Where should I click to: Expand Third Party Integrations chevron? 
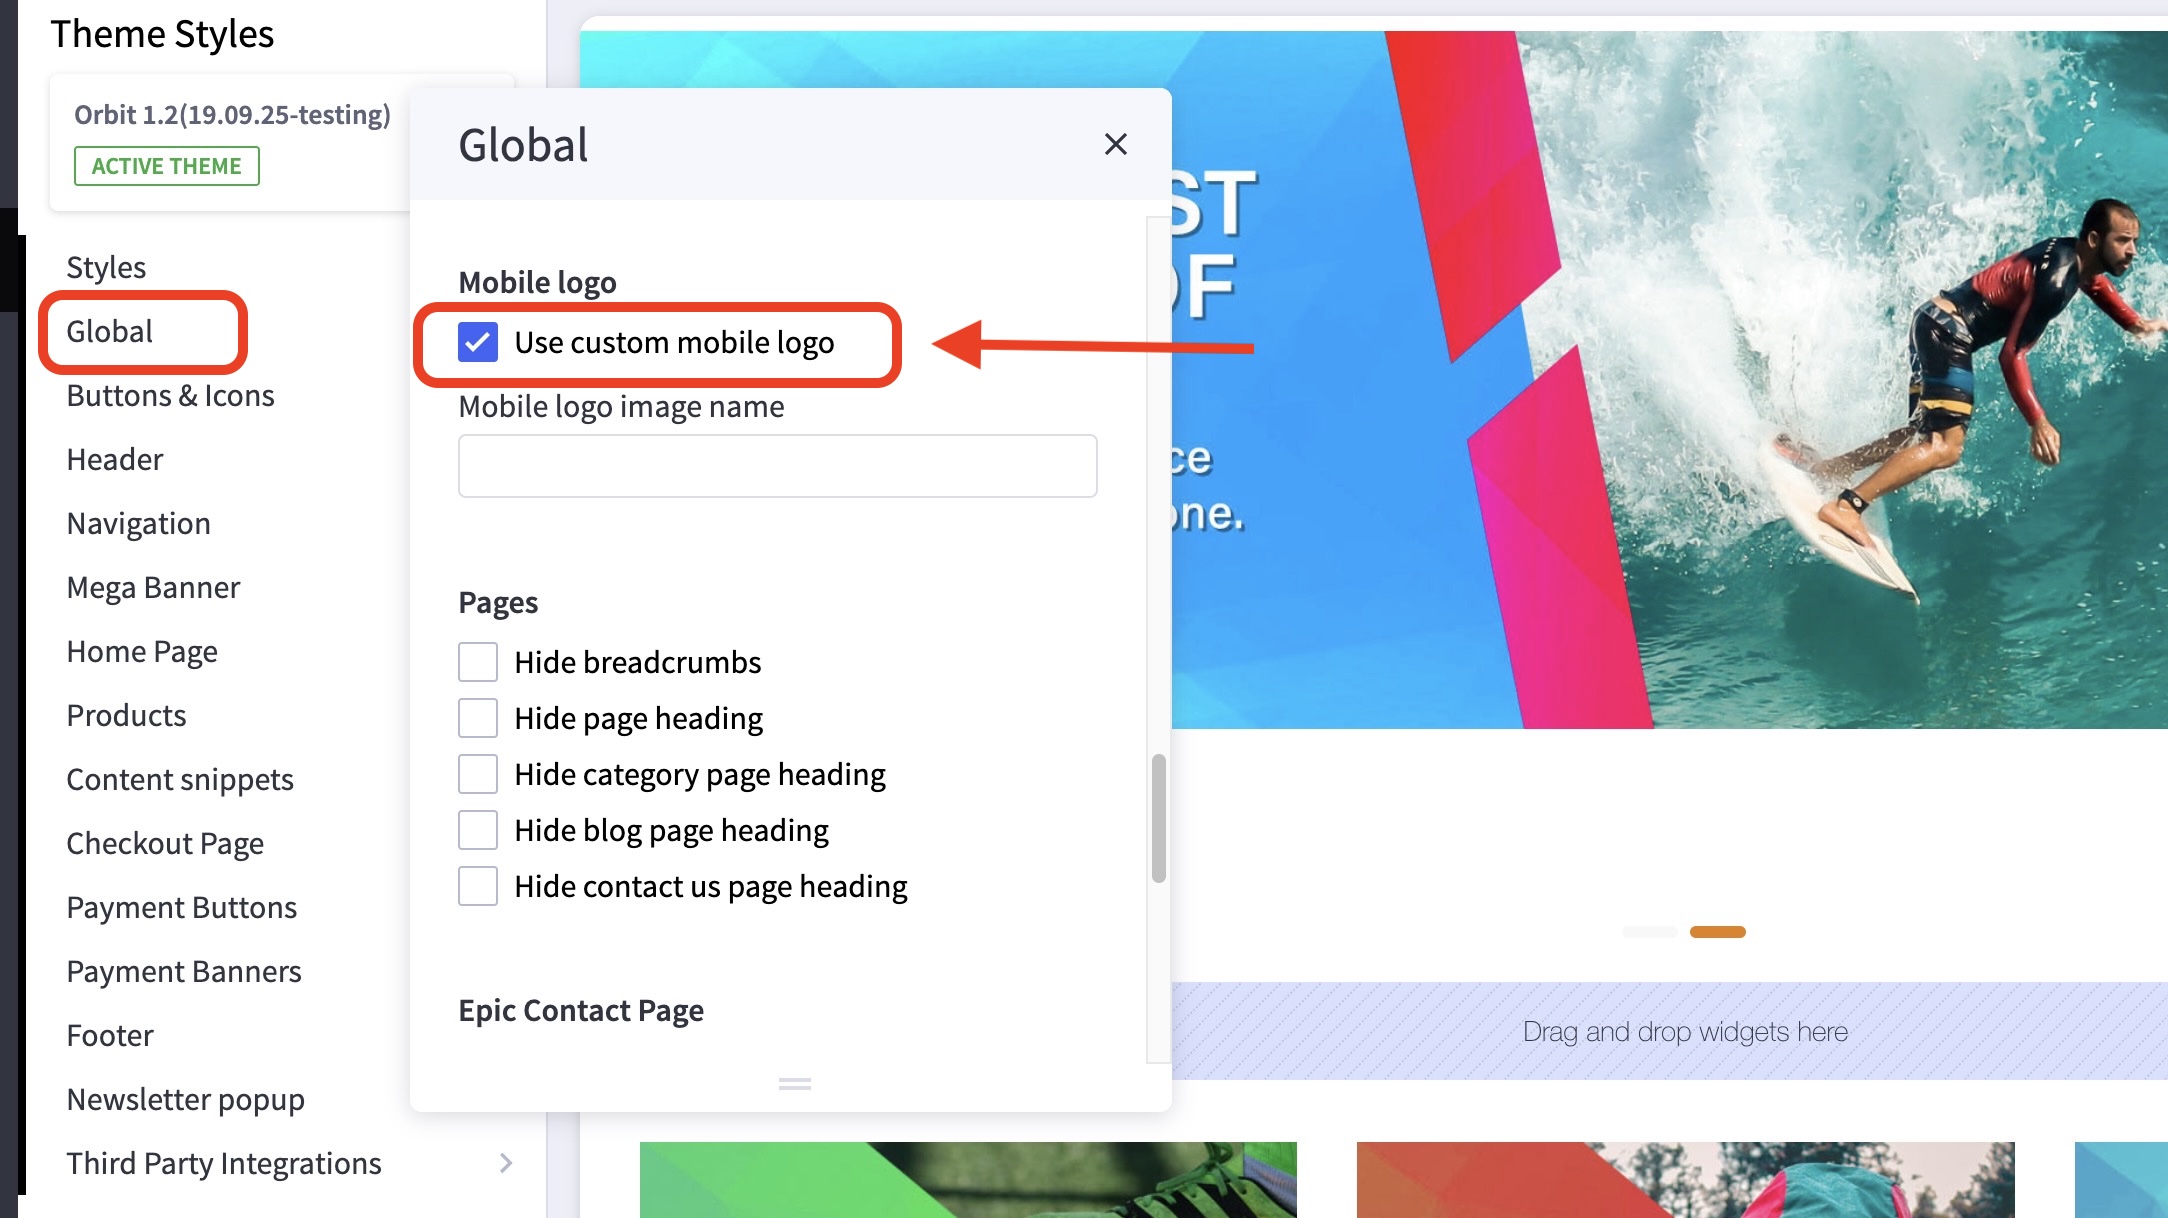click(x=506, y=1163)
